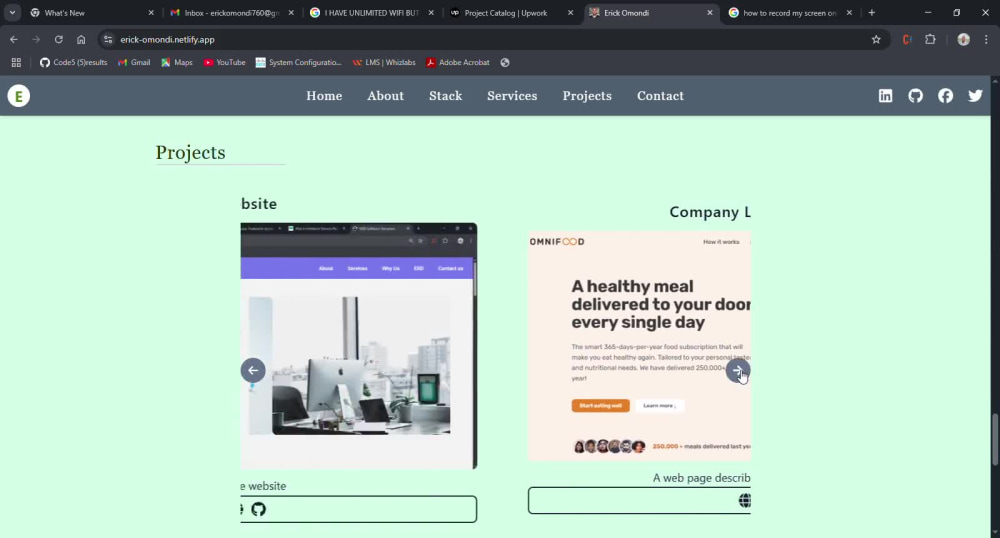Open the Facebook icon in site header
The image size is (1000, 538).
945,96
